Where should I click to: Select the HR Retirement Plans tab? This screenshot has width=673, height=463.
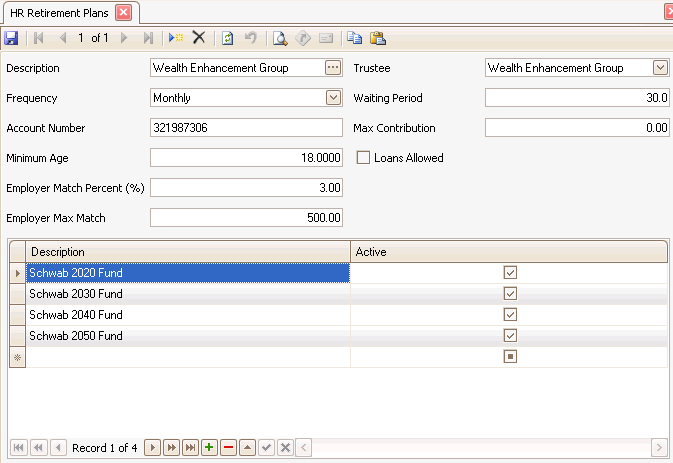[59, 12]
